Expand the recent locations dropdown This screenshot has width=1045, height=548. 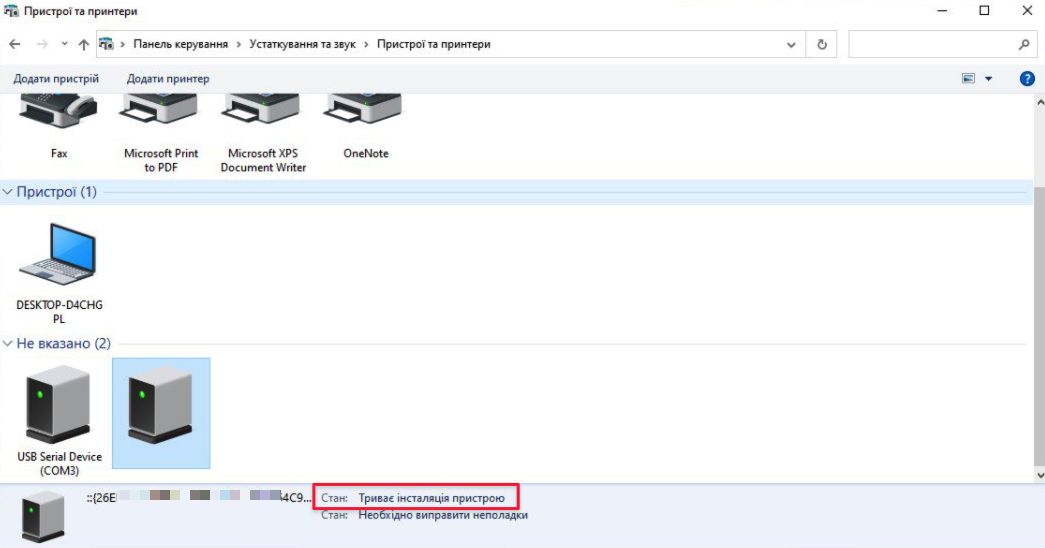pos(65,45)
